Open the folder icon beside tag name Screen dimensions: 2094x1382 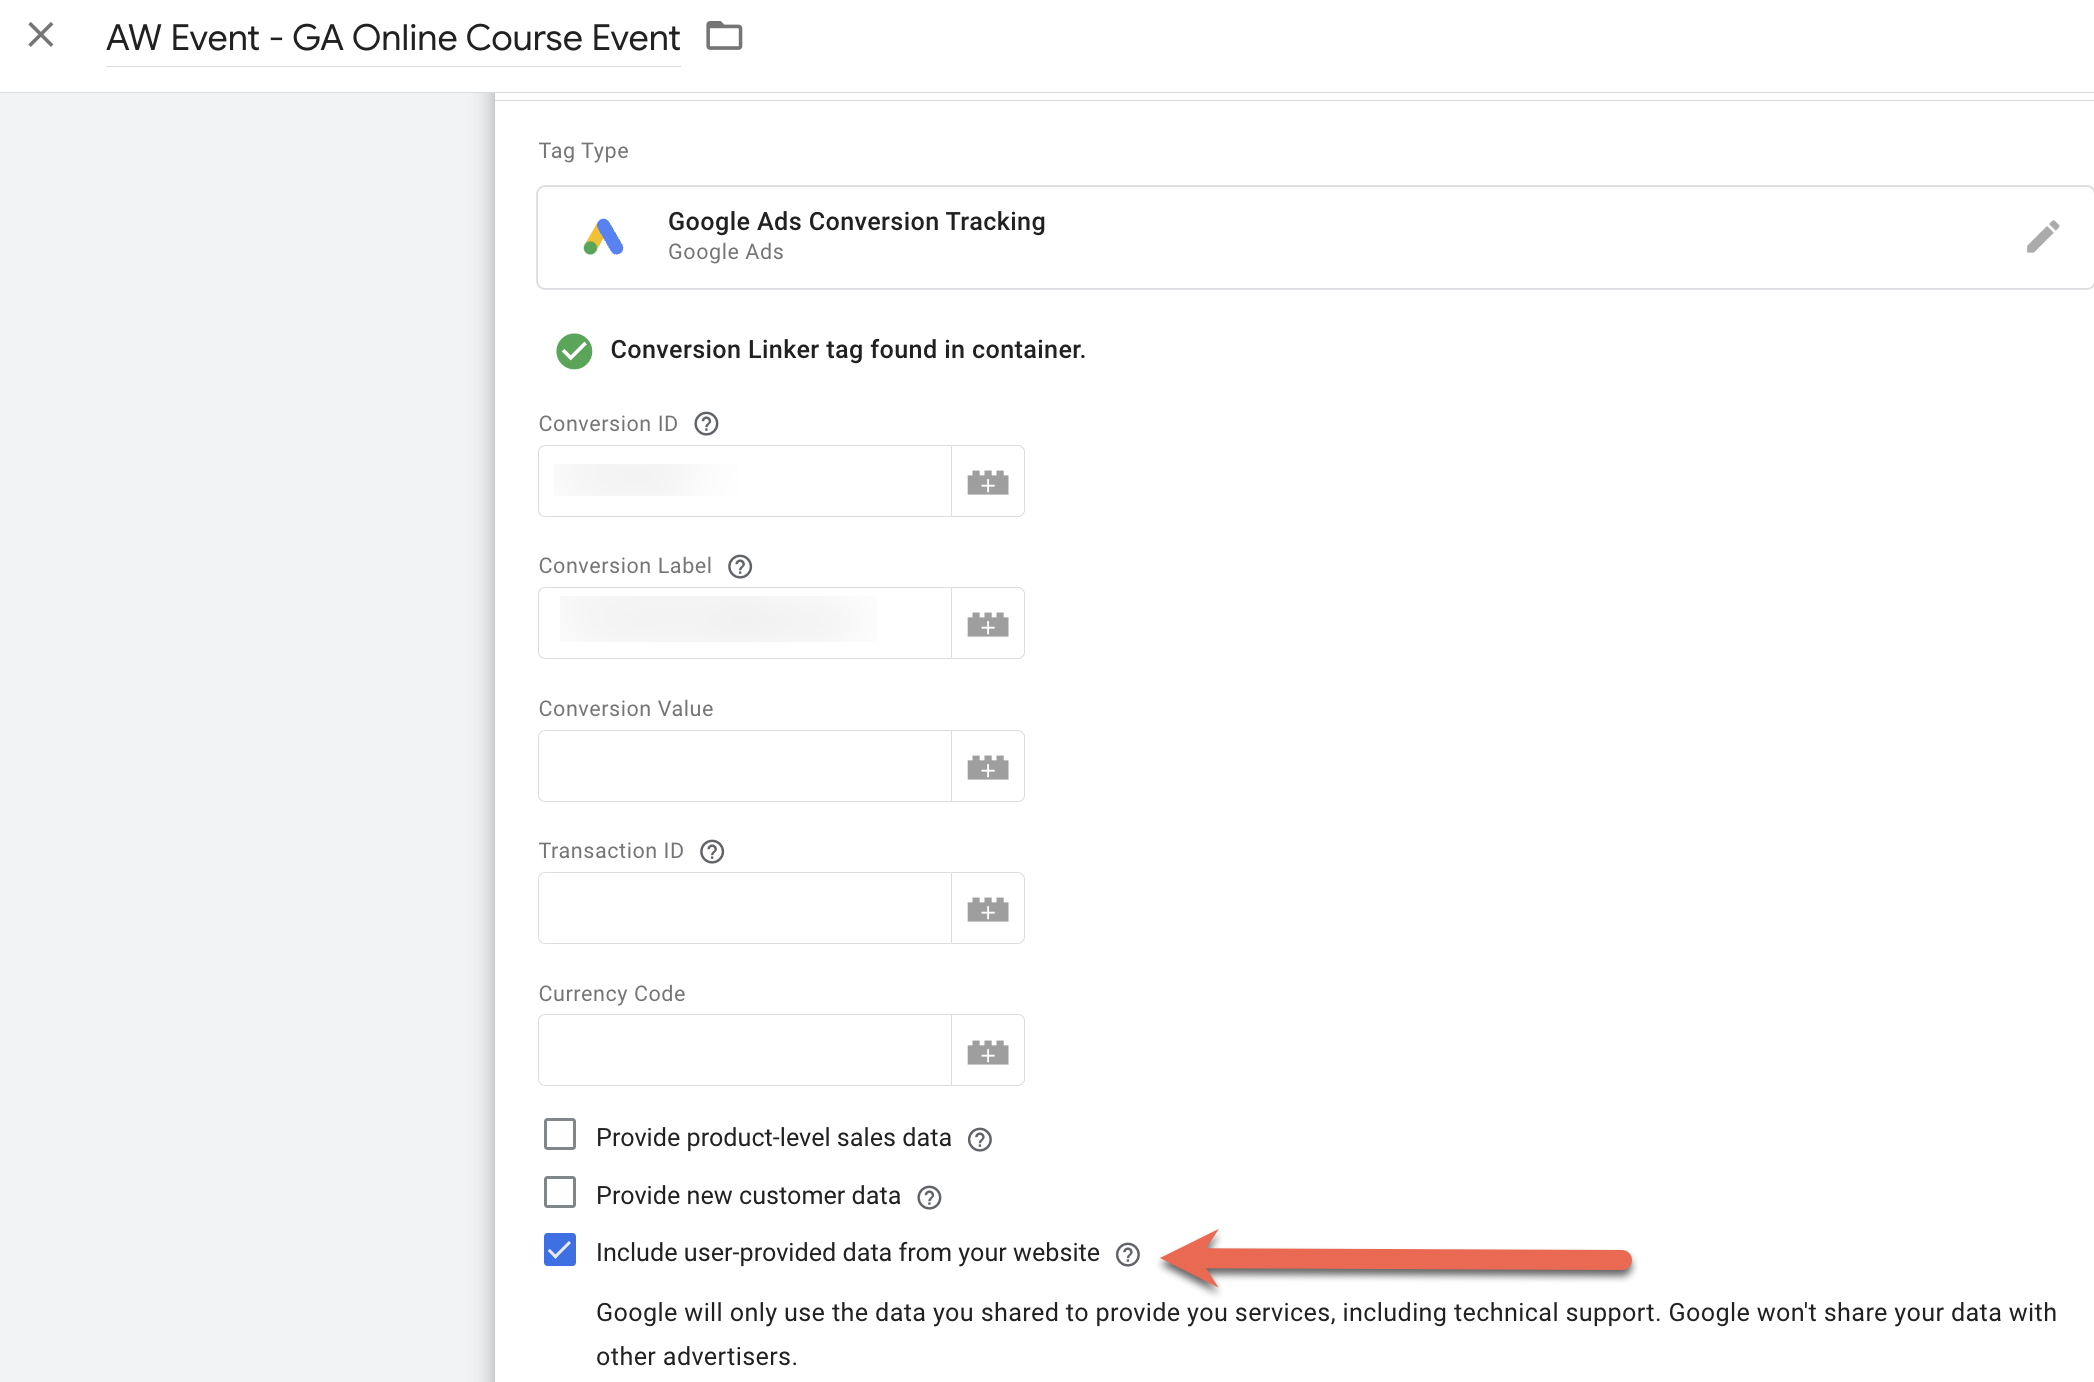724,36
